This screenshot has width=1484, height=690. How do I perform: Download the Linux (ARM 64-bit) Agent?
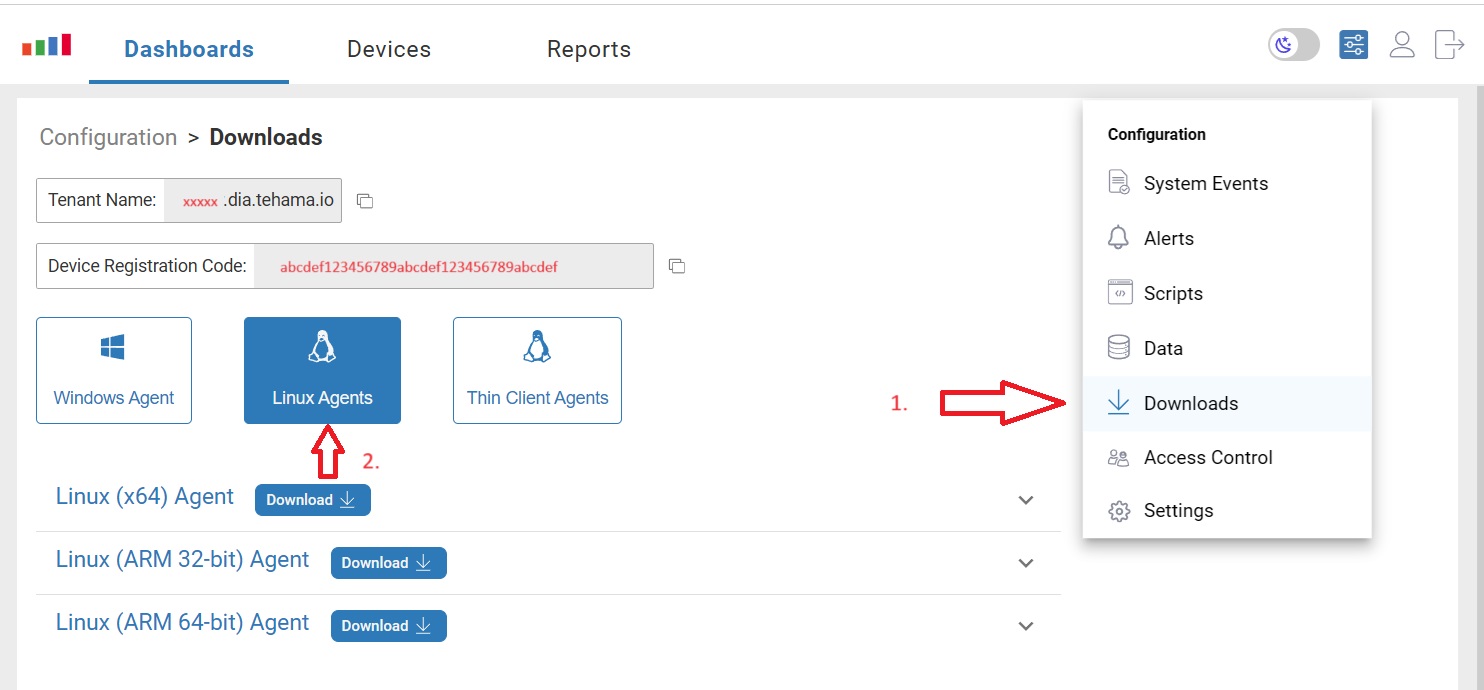[x=388, y=625]
